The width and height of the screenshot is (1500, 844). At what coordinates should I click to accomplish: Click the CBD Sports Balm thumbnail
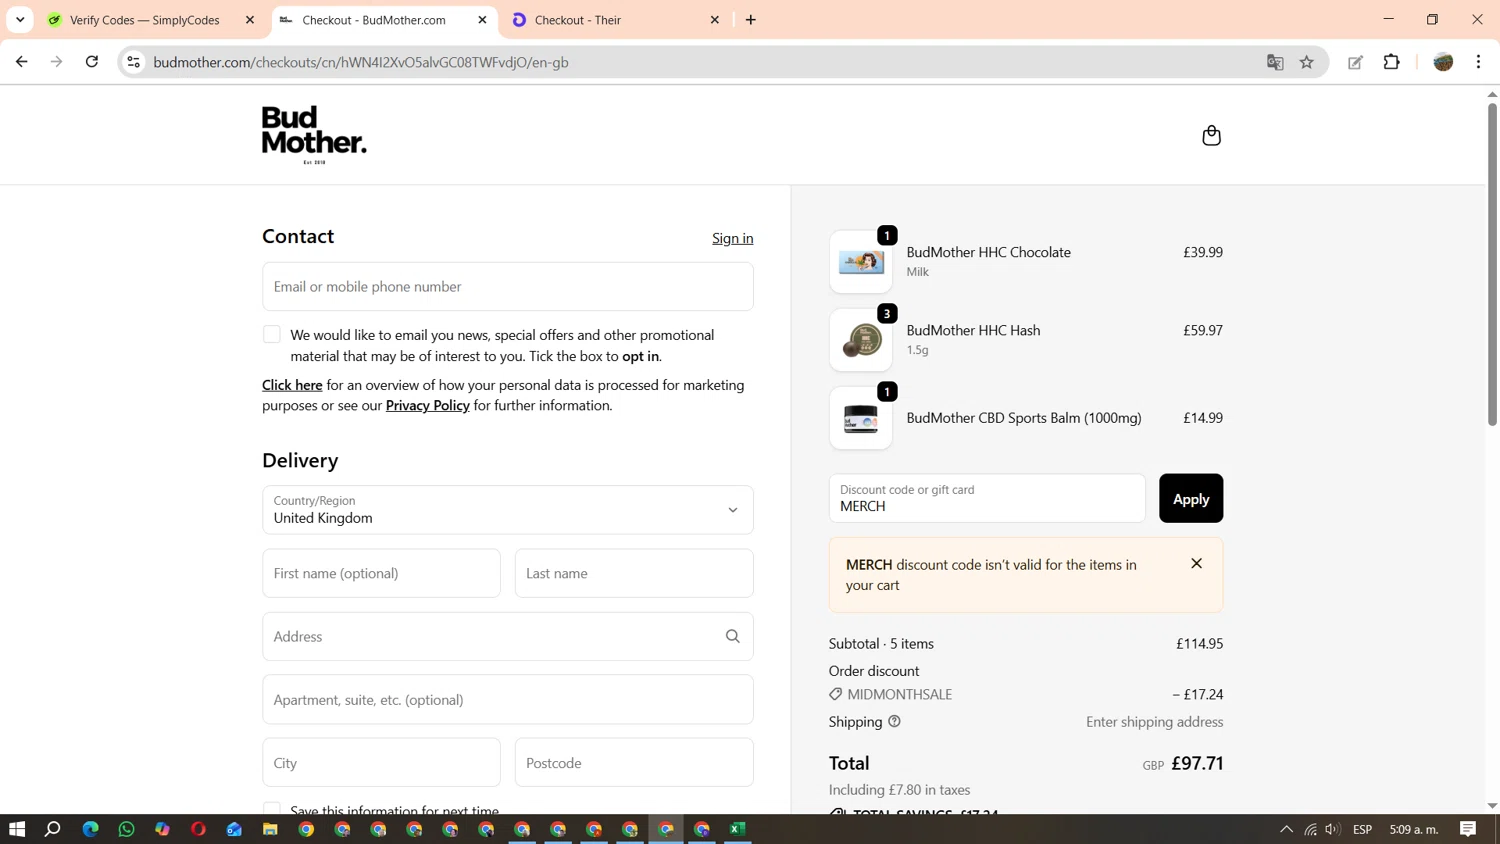(861, 418)
